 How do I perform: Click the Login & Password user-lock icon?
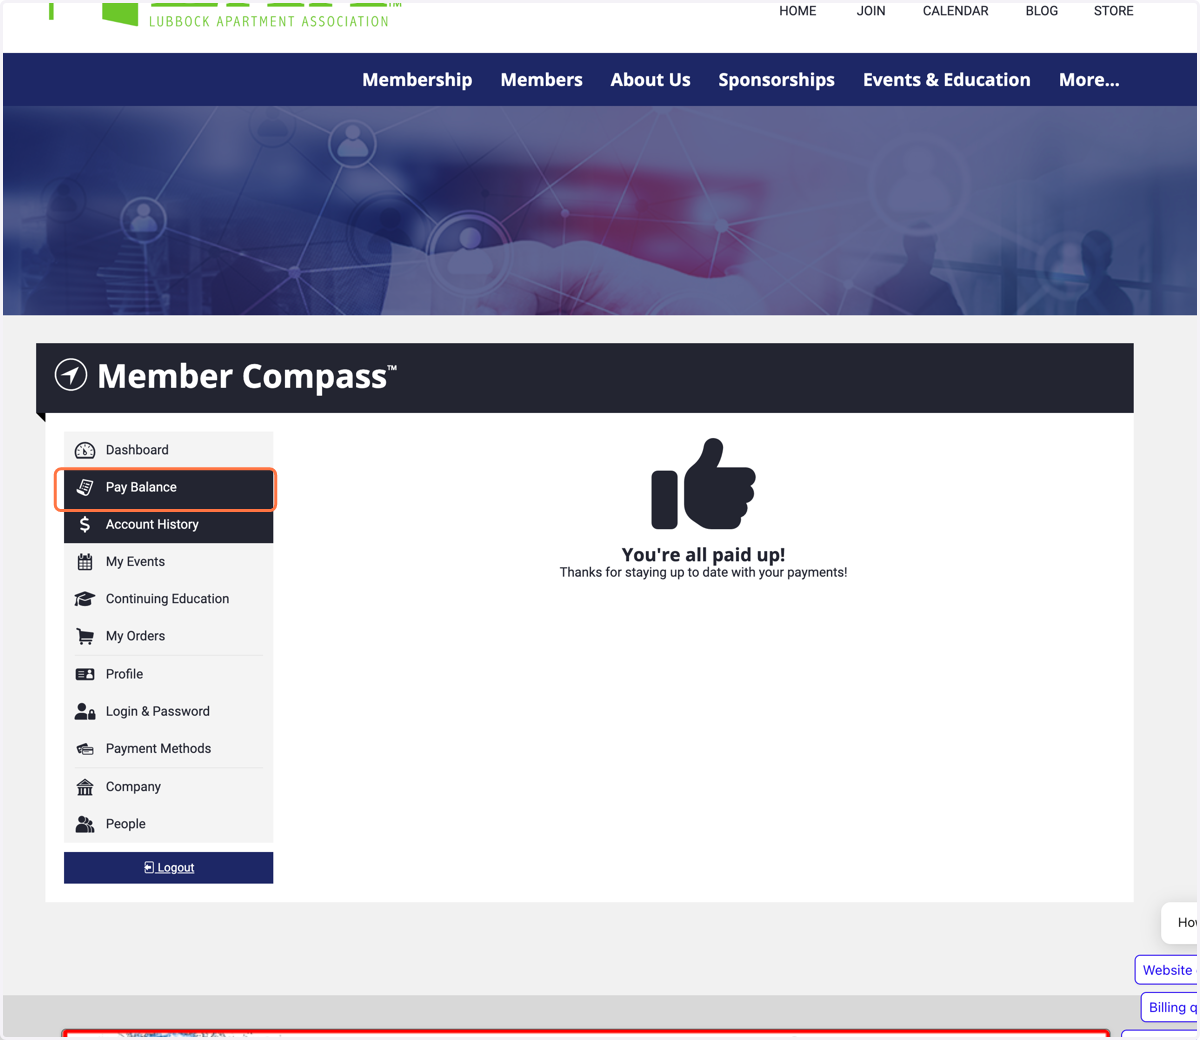(x=85, y=711)
